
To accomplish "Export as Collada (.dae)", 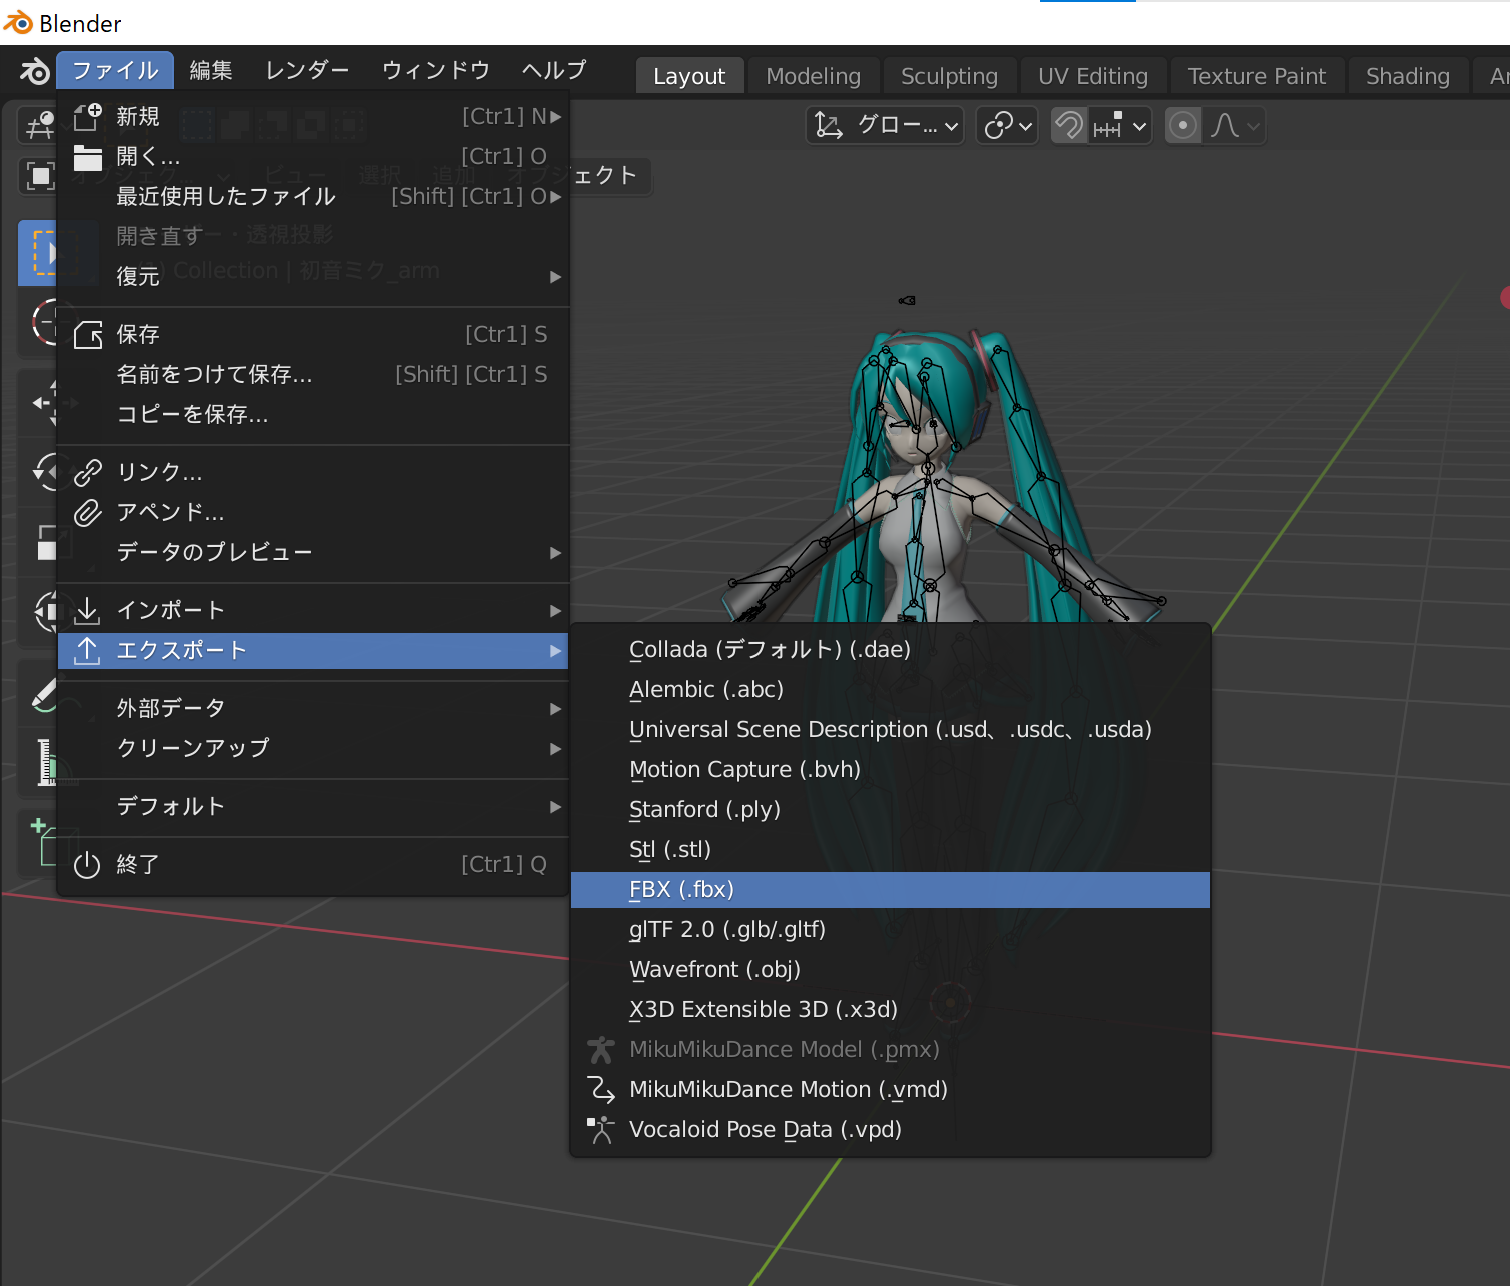I will pyautogui.click(x=890, y=649).
